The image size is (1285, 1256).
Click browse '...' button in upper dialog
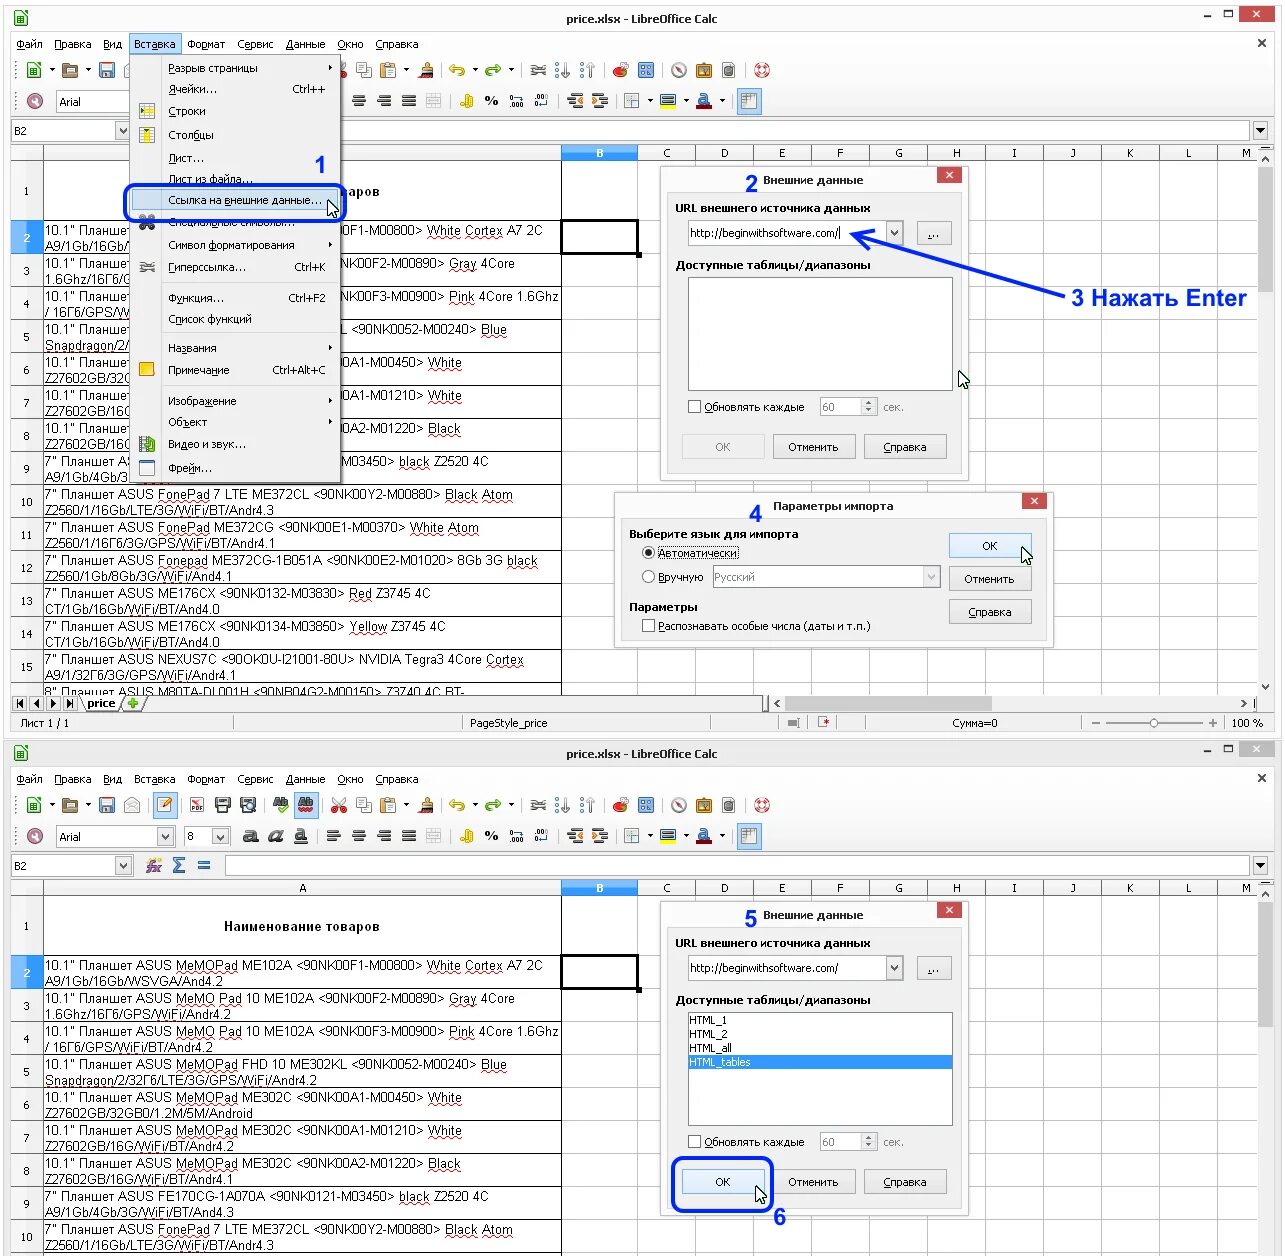[x=933, y=233]
